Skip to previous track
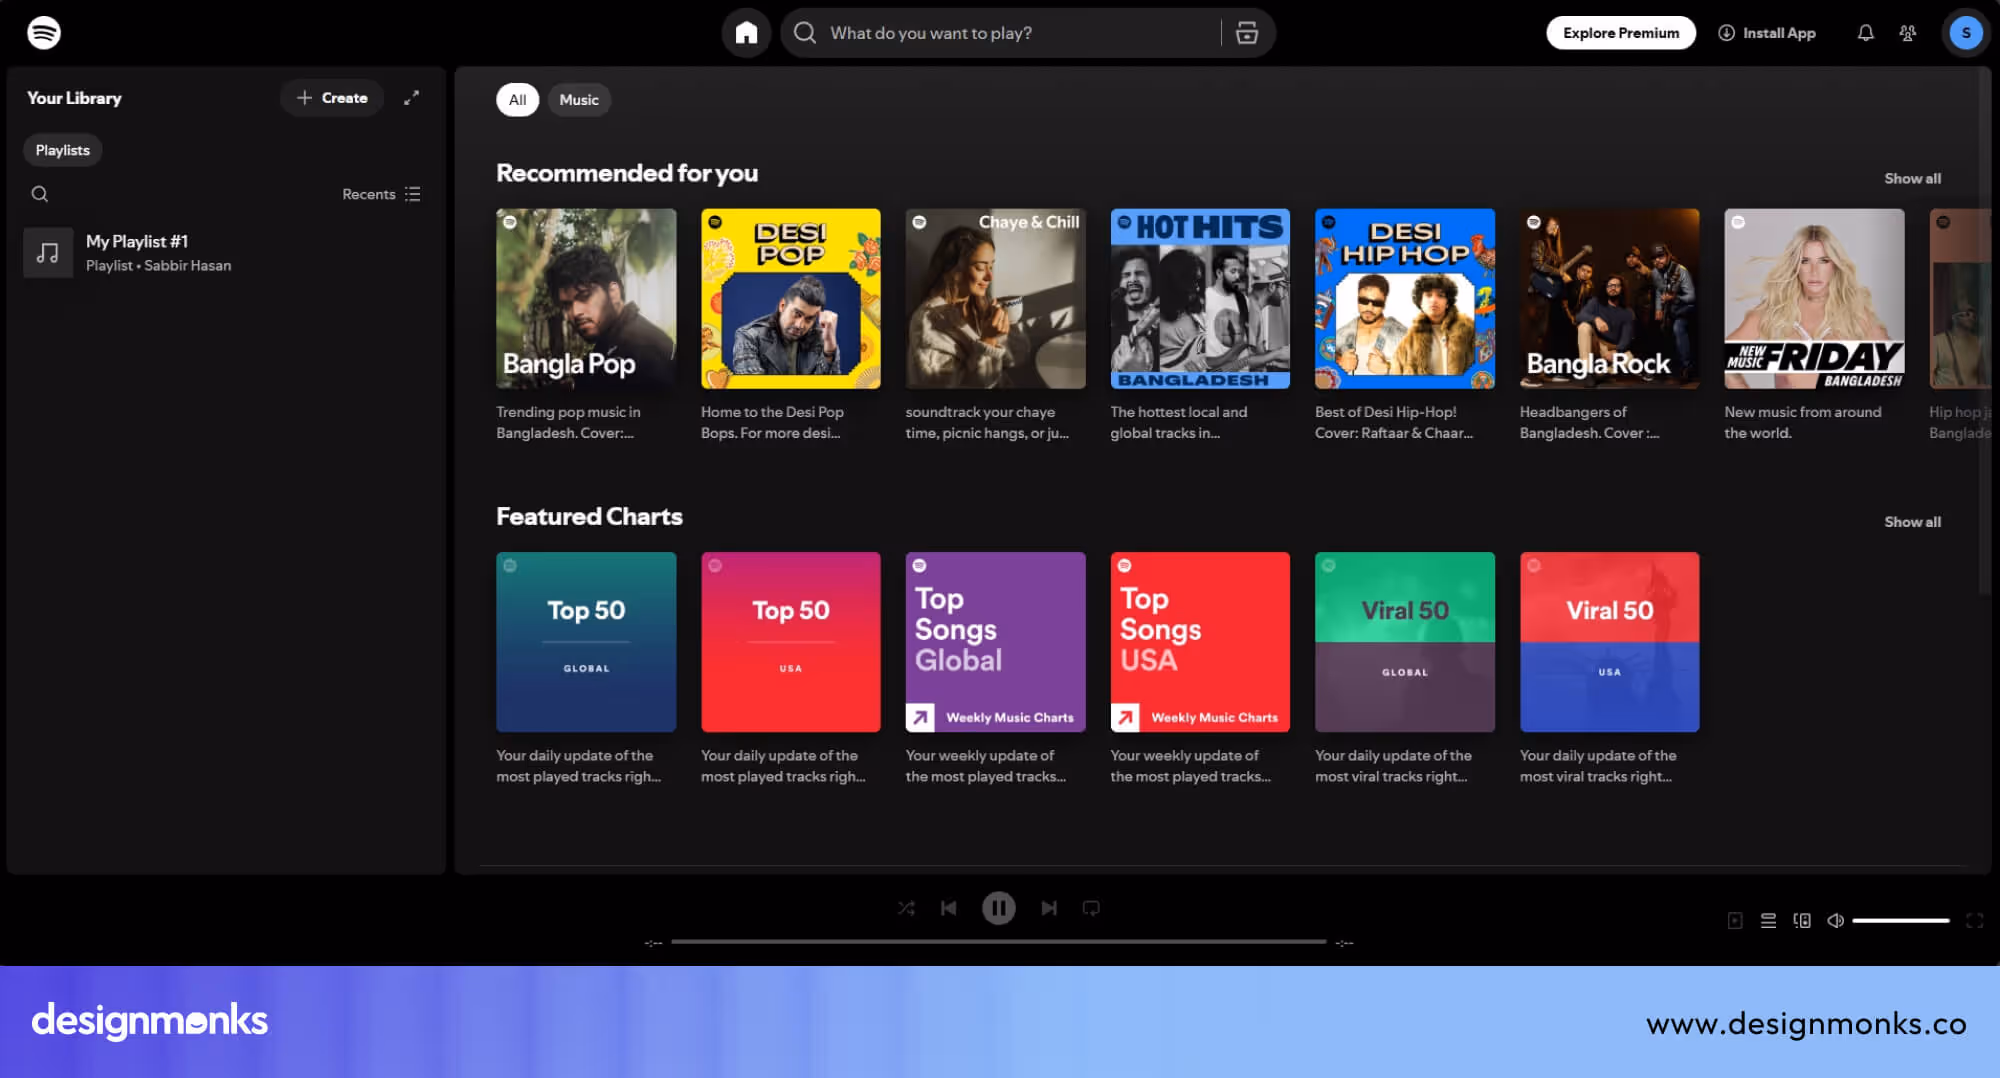 click(x=949, y=908)
